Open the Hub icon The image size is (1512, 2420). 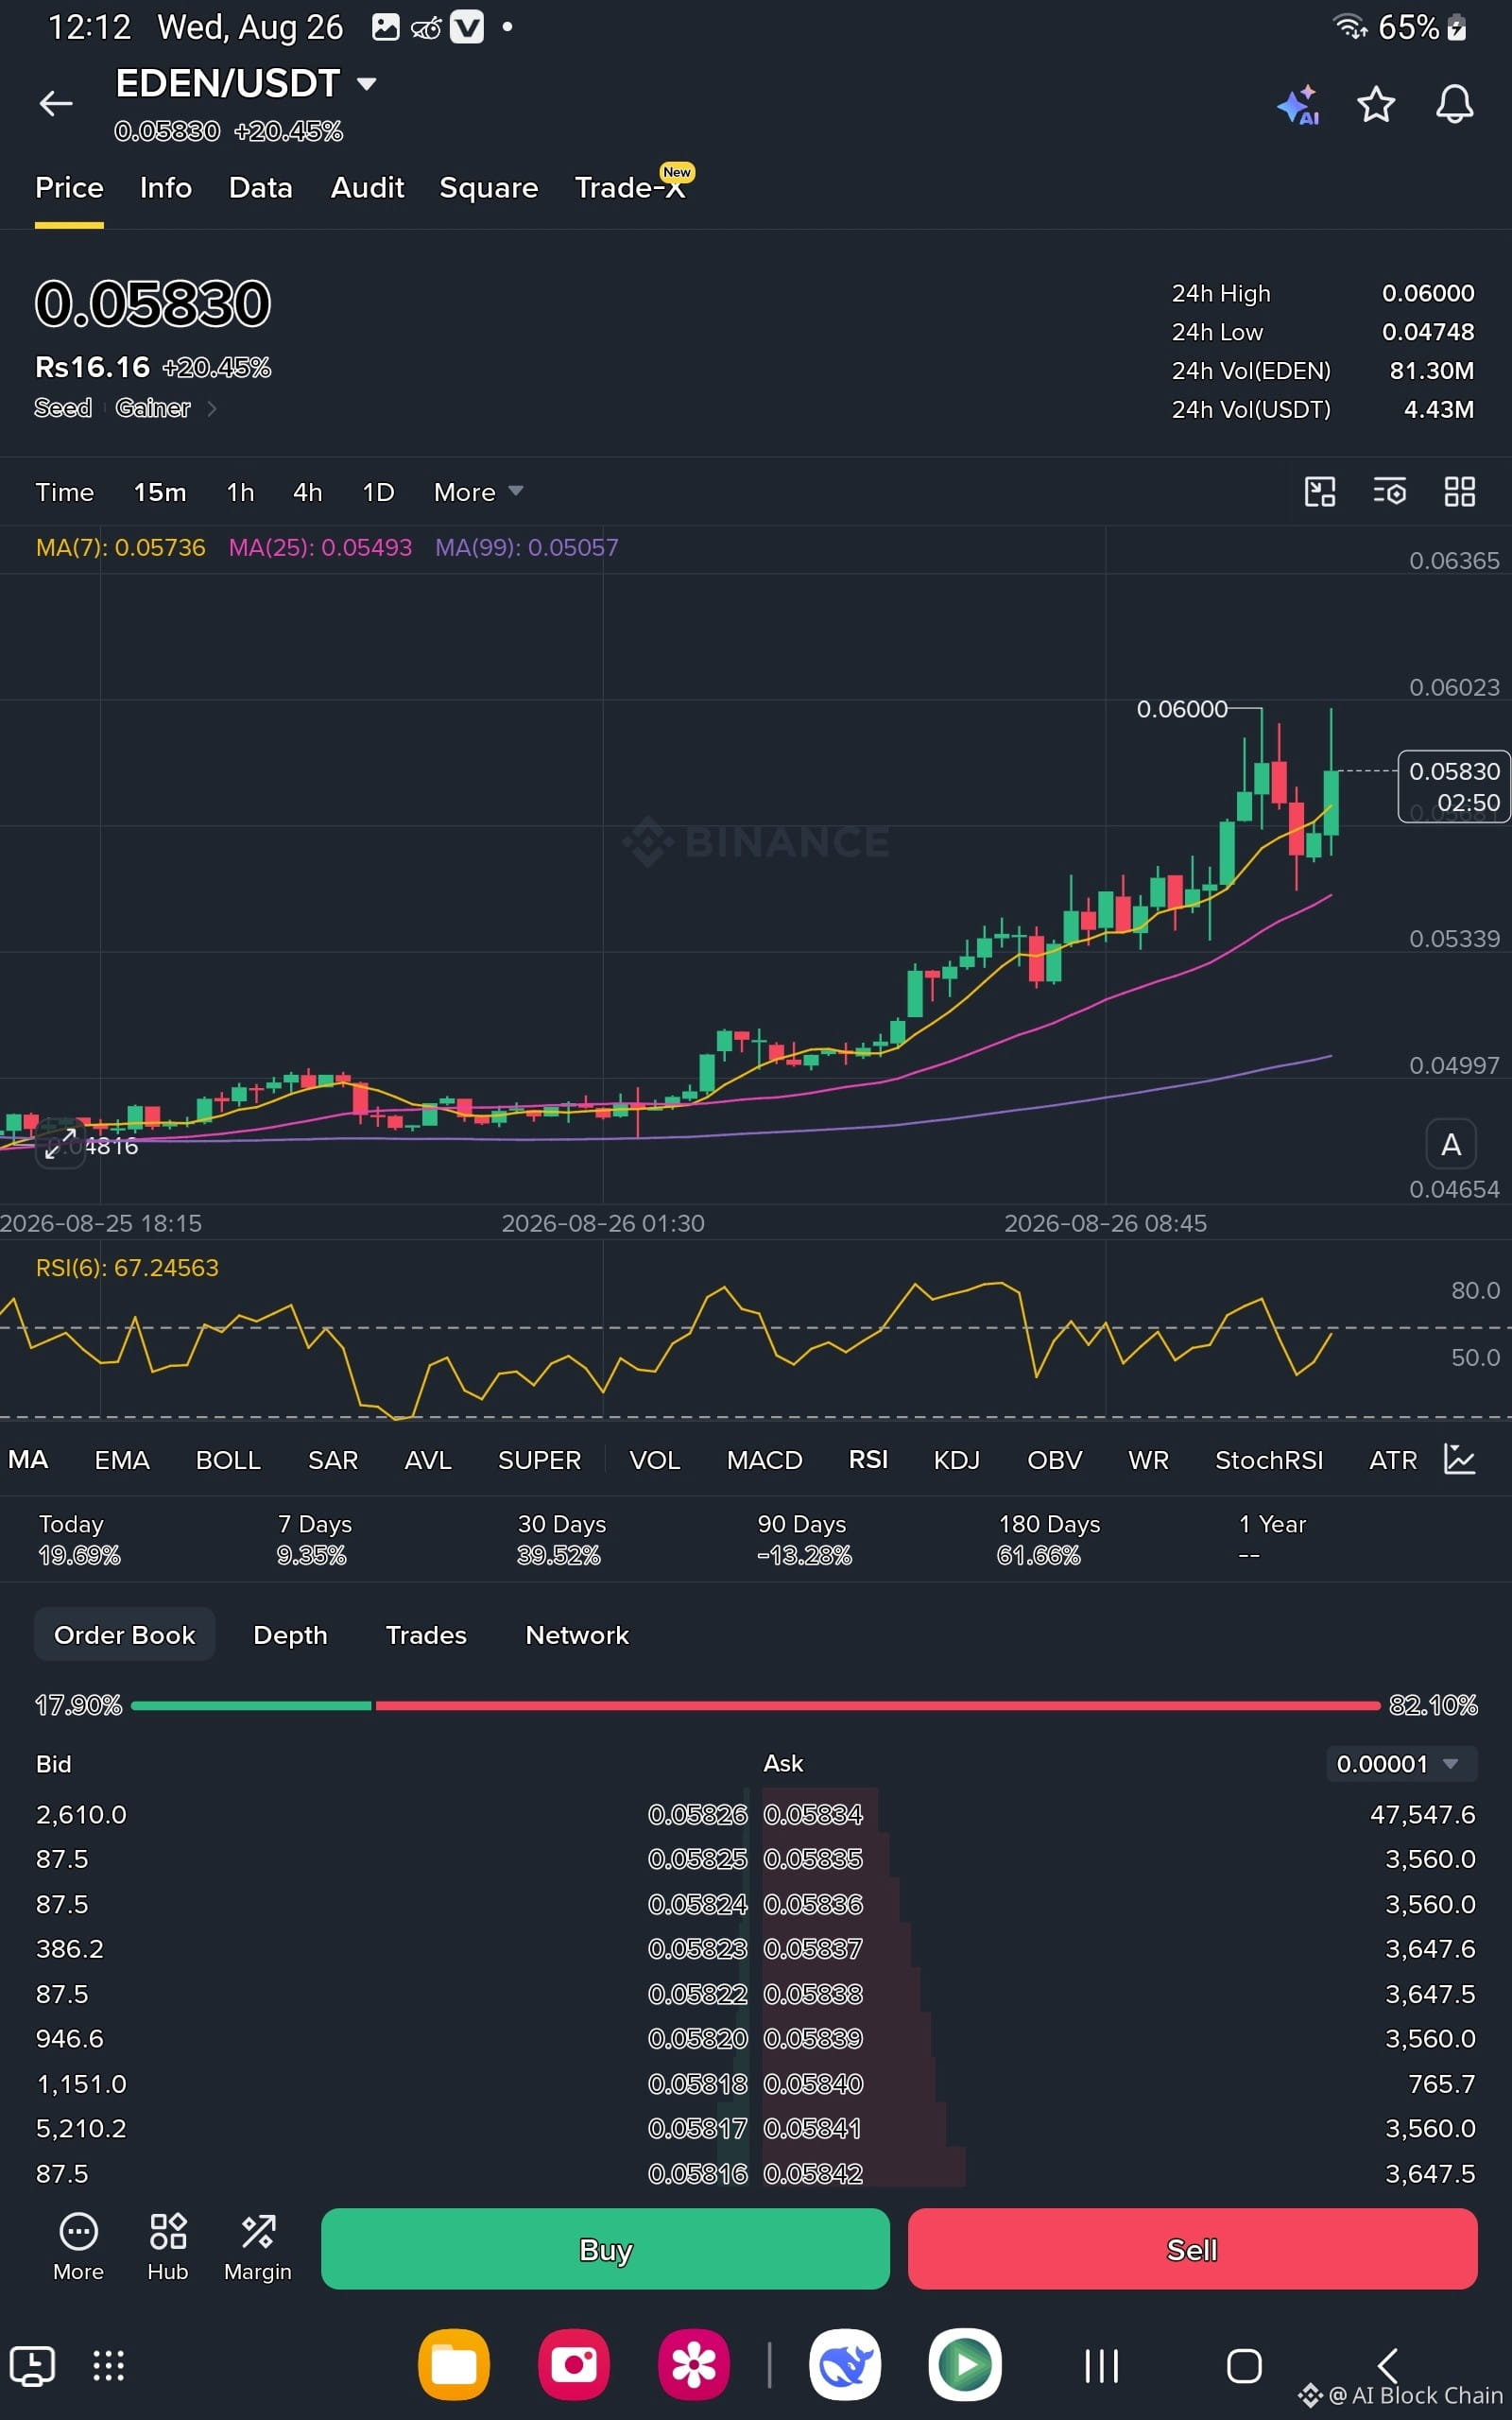point(168,2247)
